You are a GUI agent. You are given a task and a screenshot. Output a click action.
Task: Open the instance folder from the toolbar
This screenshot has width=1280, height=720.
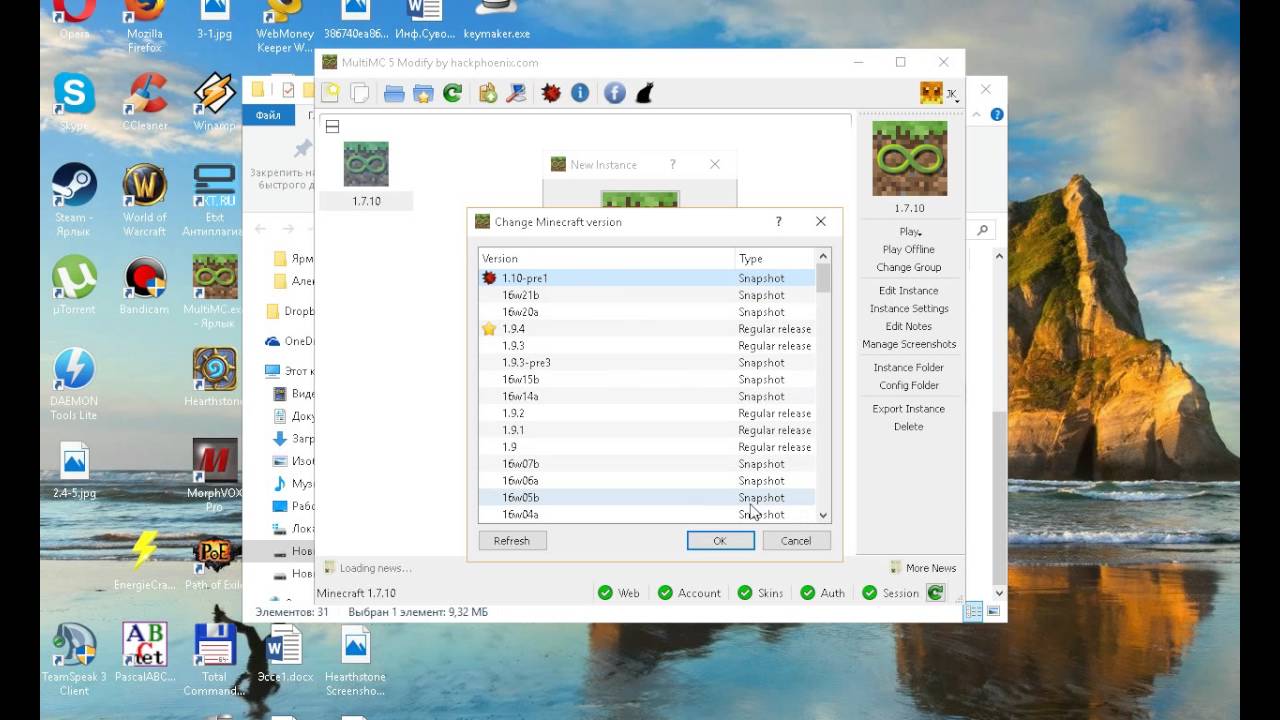point(394,93)
